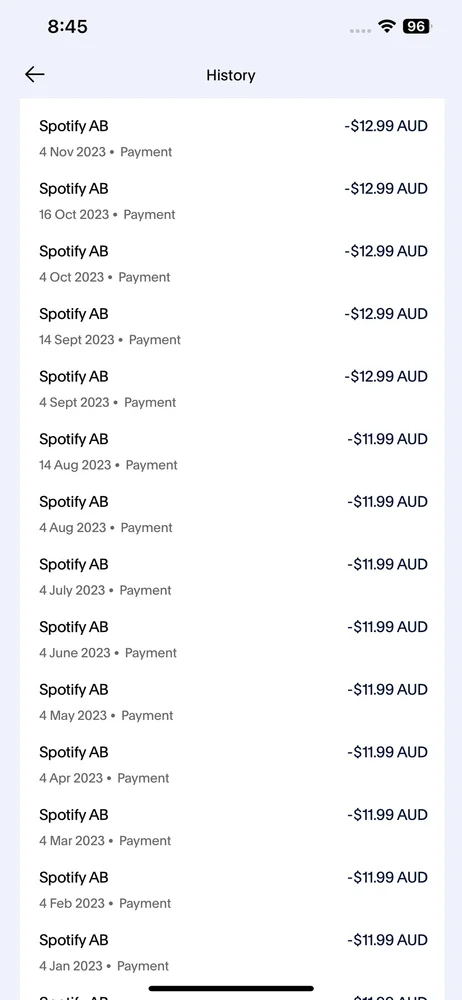View the 4 May 2023 Spotify payment

coord(232,701)
